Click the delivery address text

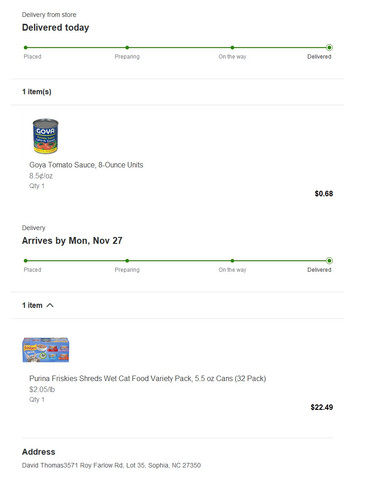click(111, 465)
